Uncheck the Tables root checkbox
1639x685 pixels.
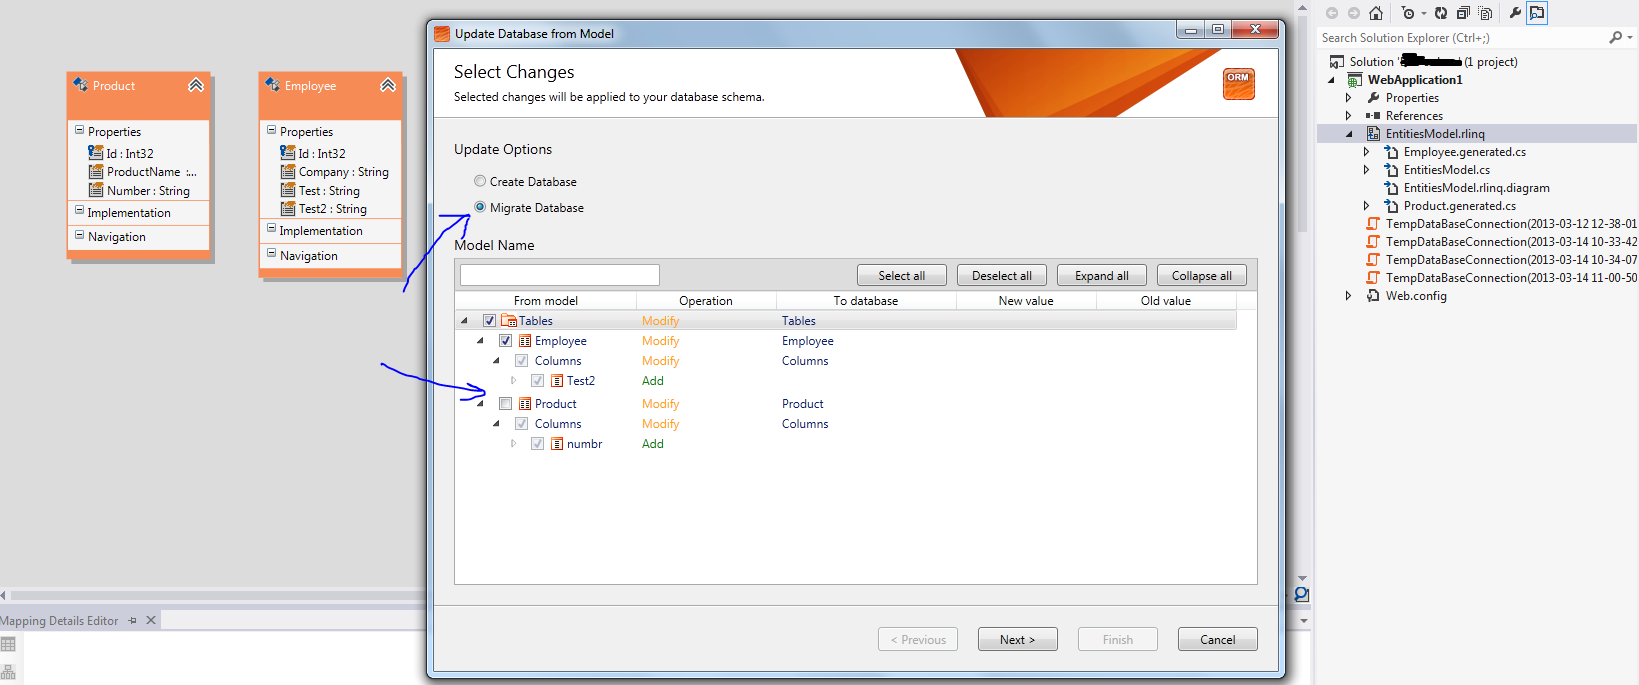point(489,321)
